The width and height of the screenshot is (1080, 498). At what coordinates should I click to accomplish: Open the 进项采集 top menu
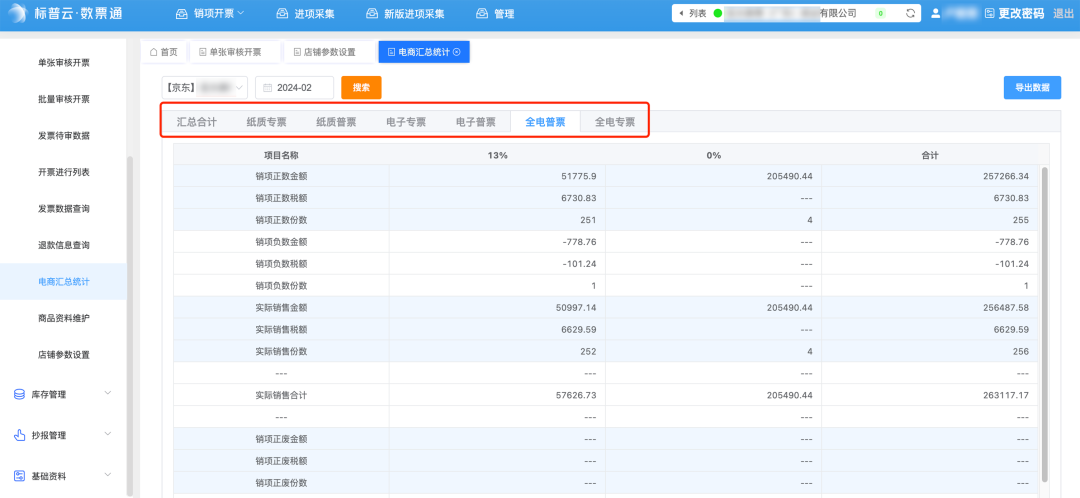pos(304,13)
